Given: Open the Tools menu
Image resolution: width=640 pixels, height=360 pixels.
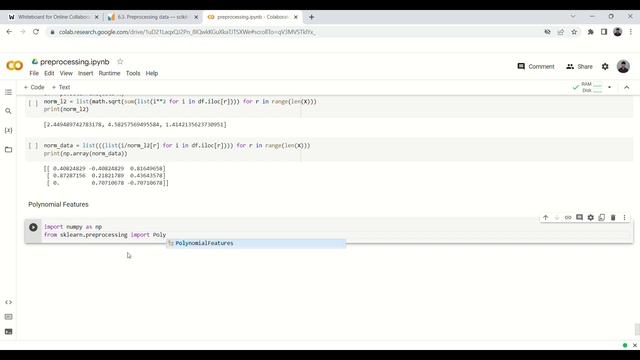Looking at the screenshot, I should click(133, 73).
